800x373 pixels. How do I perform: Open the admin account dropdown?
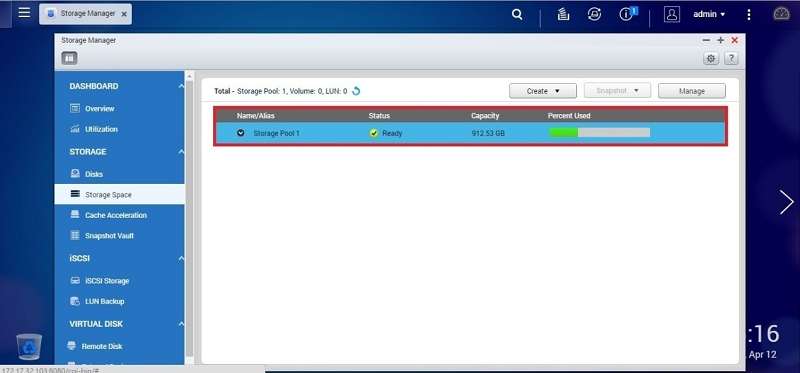click(x=709, y=14)
